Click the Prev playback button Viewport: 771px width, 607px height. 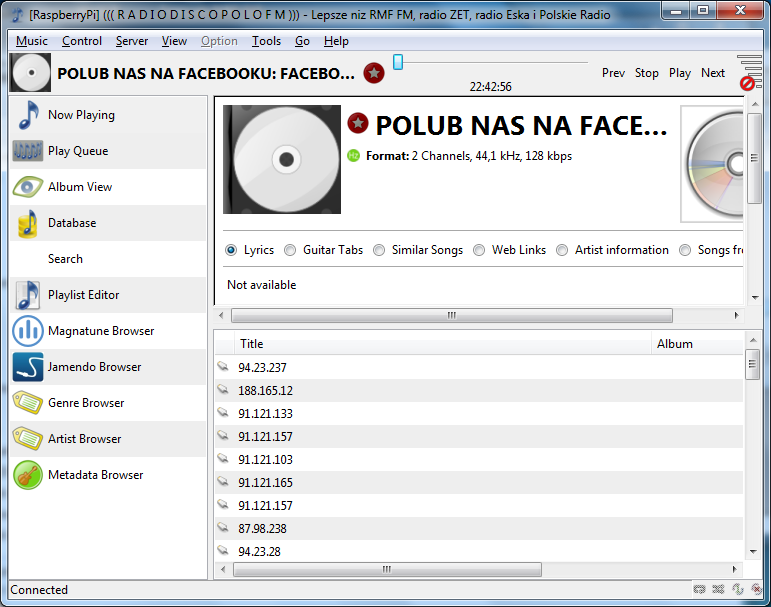point(613,73)
